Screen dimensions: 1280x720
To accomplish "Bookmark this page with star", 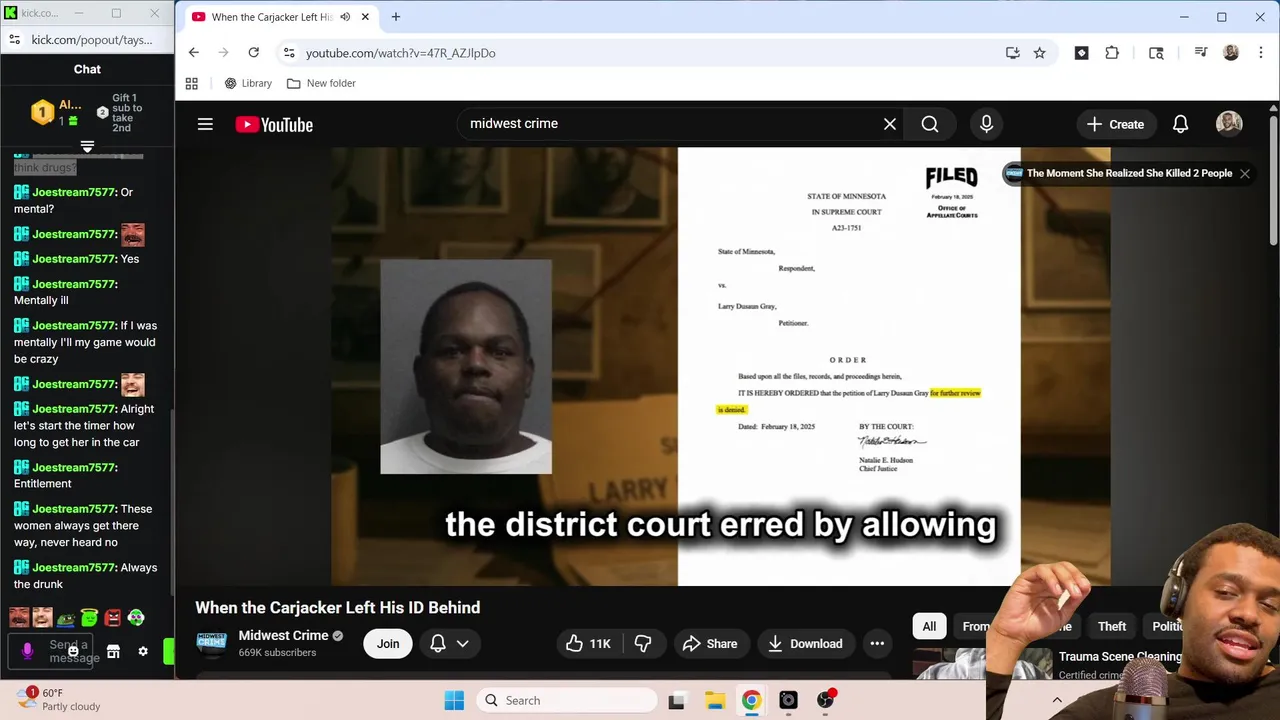I will (x=1040, y=53).
